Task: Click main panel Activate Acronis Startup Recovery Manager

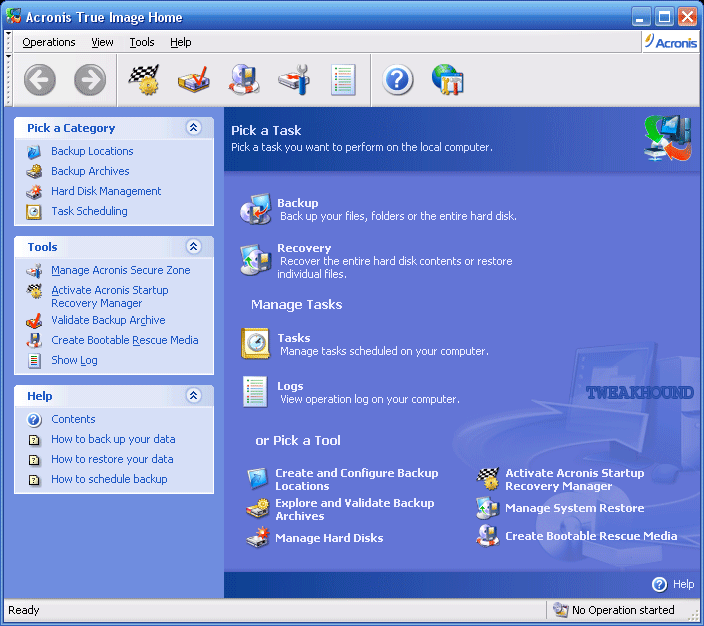Action: click(x=575, y=480)
